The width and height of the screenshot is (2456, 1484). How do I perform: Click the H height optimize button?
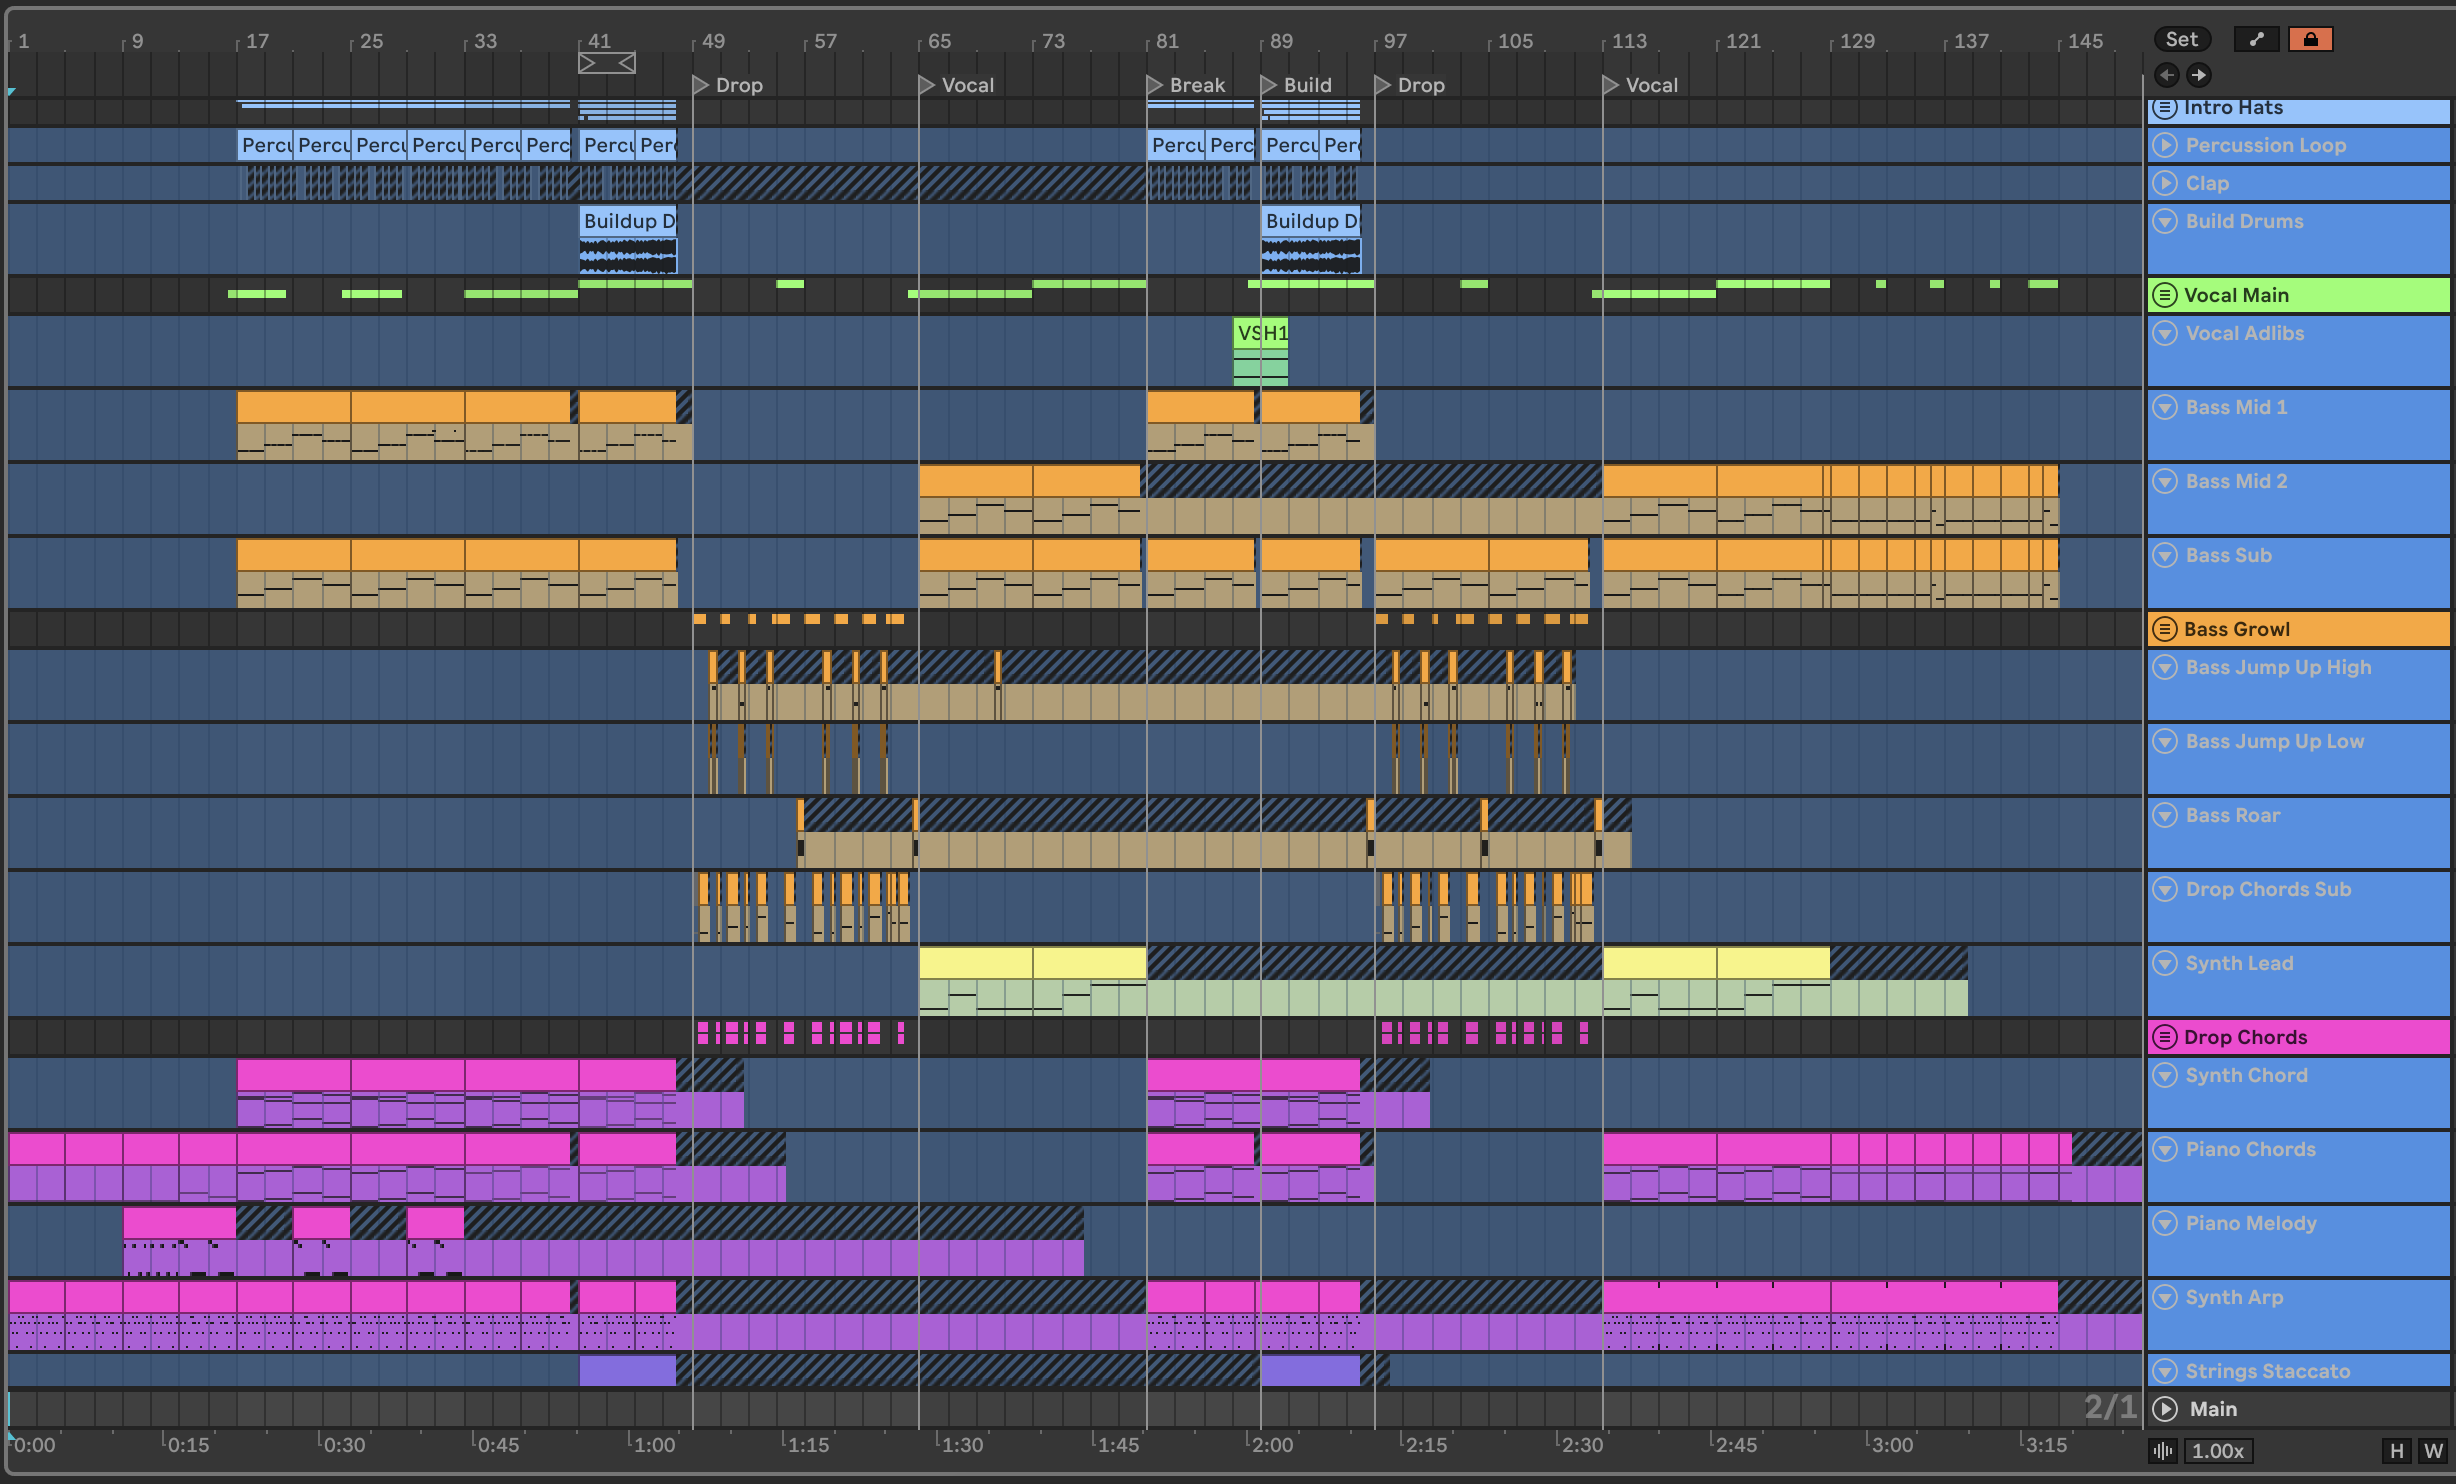coord(2396,1451)
